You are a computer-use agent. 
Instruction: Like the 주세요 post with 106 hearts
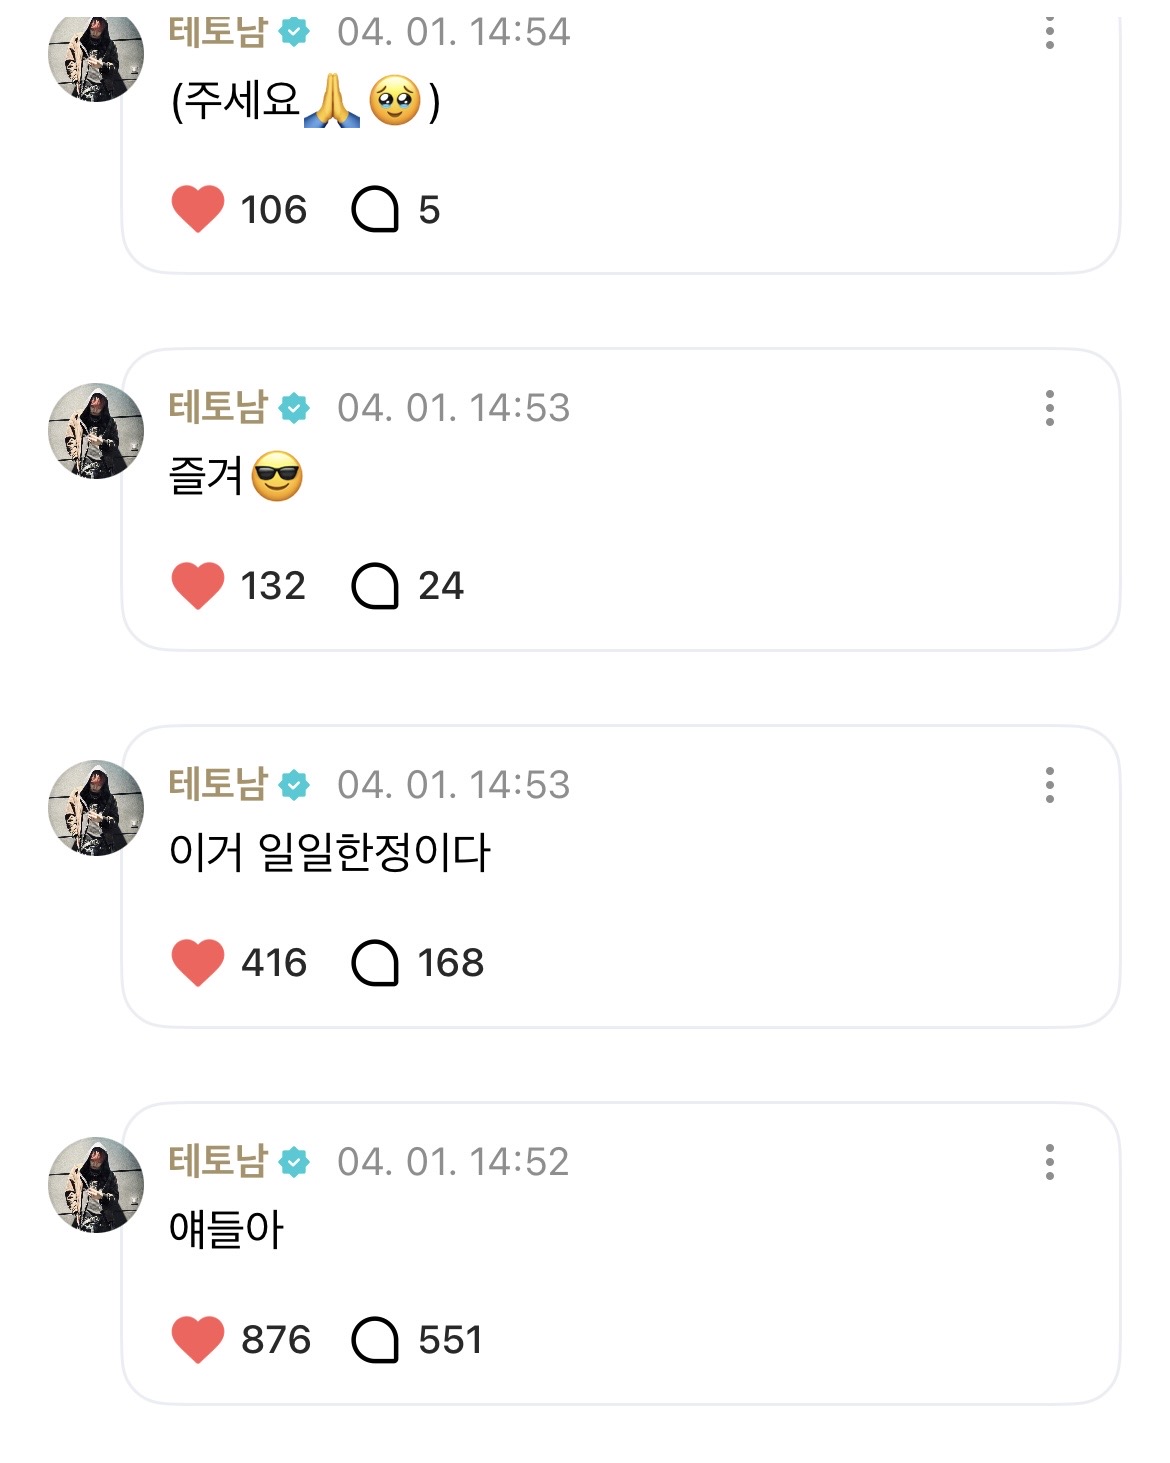point(198,209)
